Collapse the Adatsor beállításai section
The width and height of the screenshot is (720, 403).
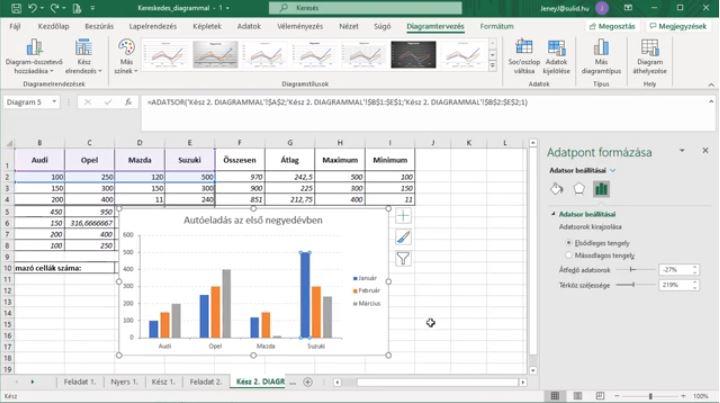coord(552,214)
